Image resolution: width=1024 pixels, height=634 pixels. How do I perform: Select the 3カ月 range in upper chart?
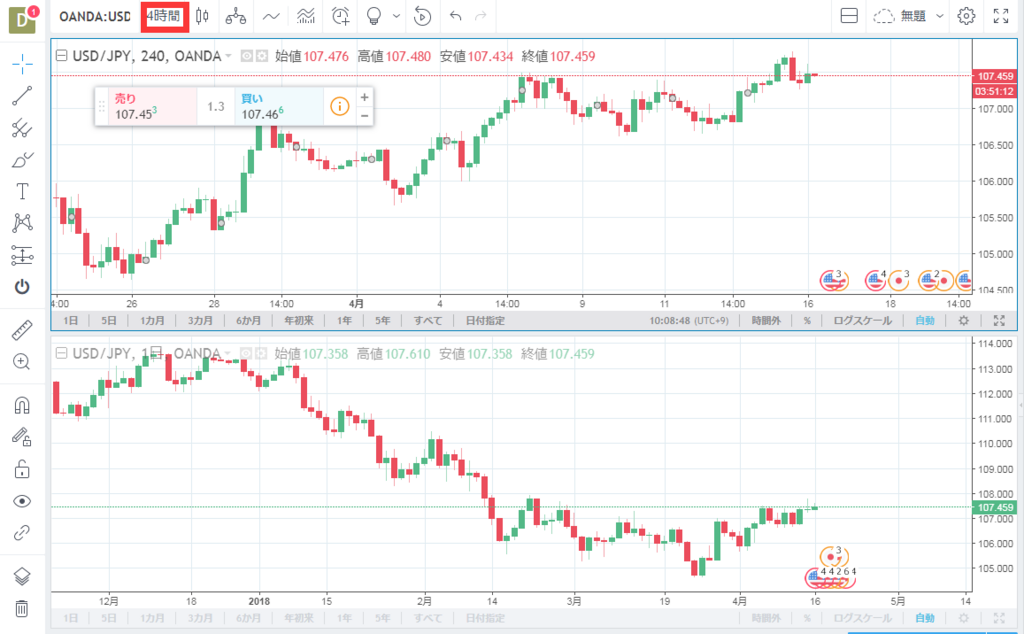(x=200, y=321)
